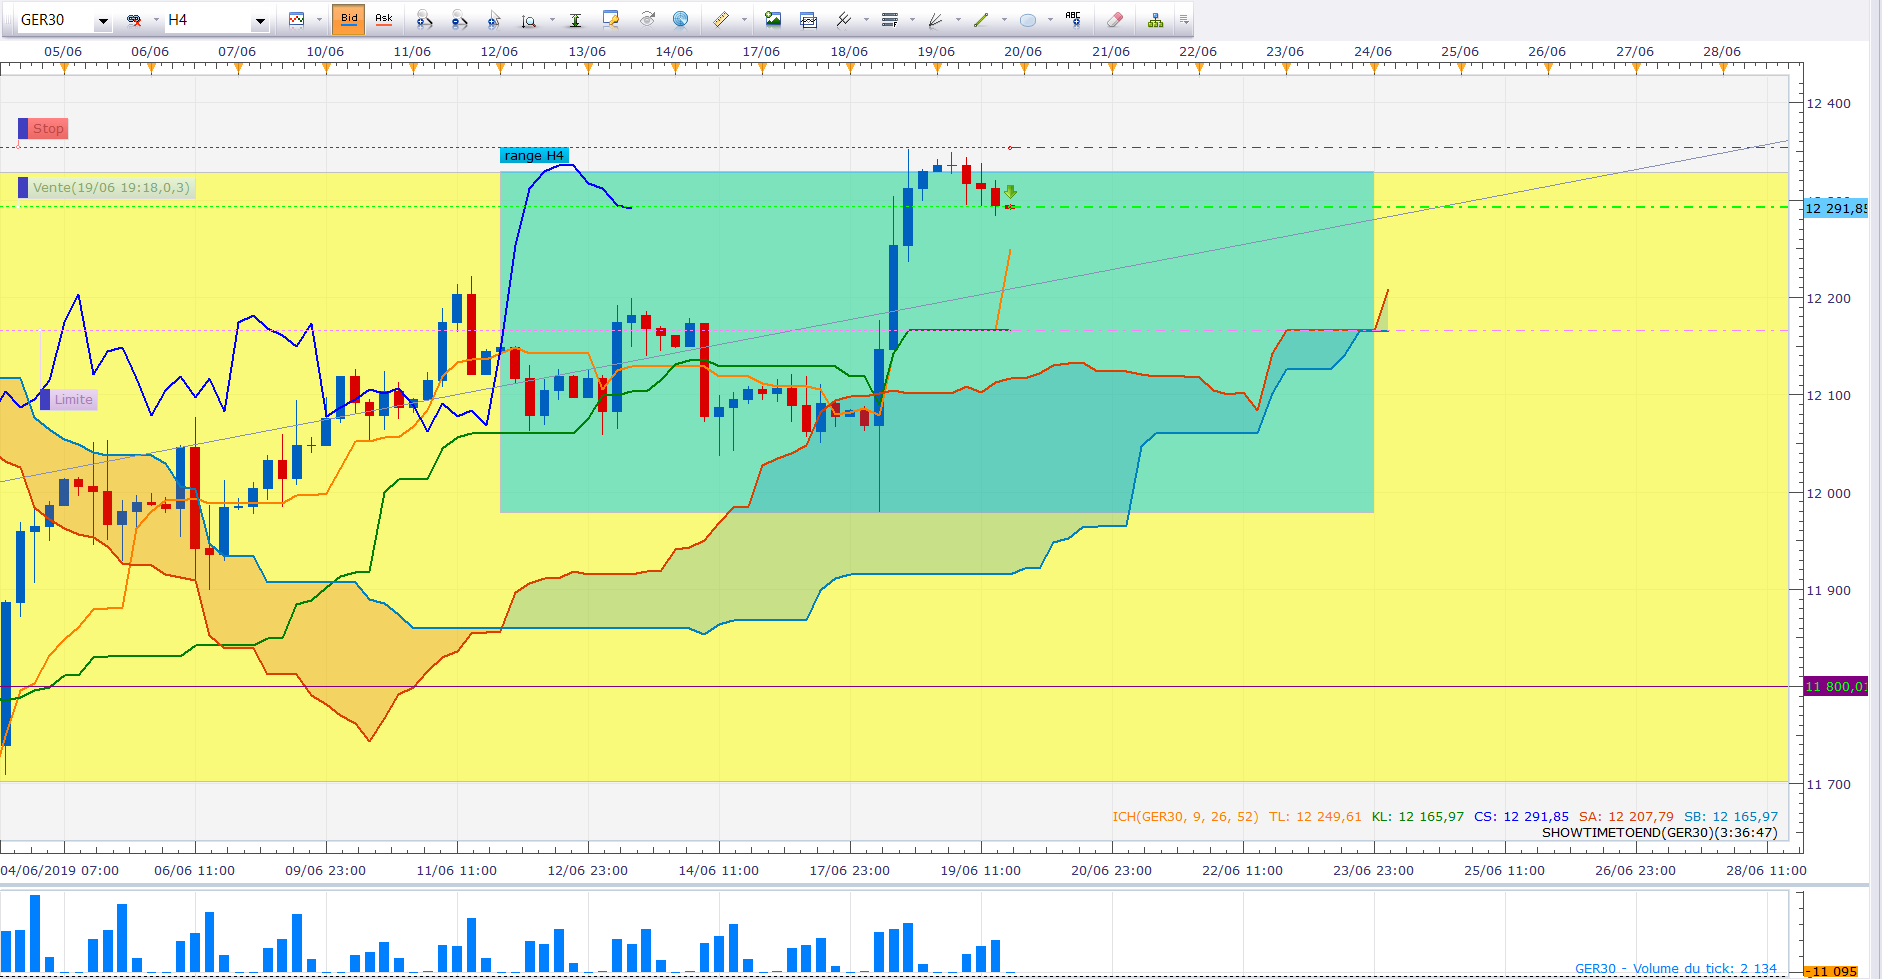Image resolution: width=1882 pixels, height=979 pixels.
Task: Click the 24/06 date on top axis
Action: 1373,52
